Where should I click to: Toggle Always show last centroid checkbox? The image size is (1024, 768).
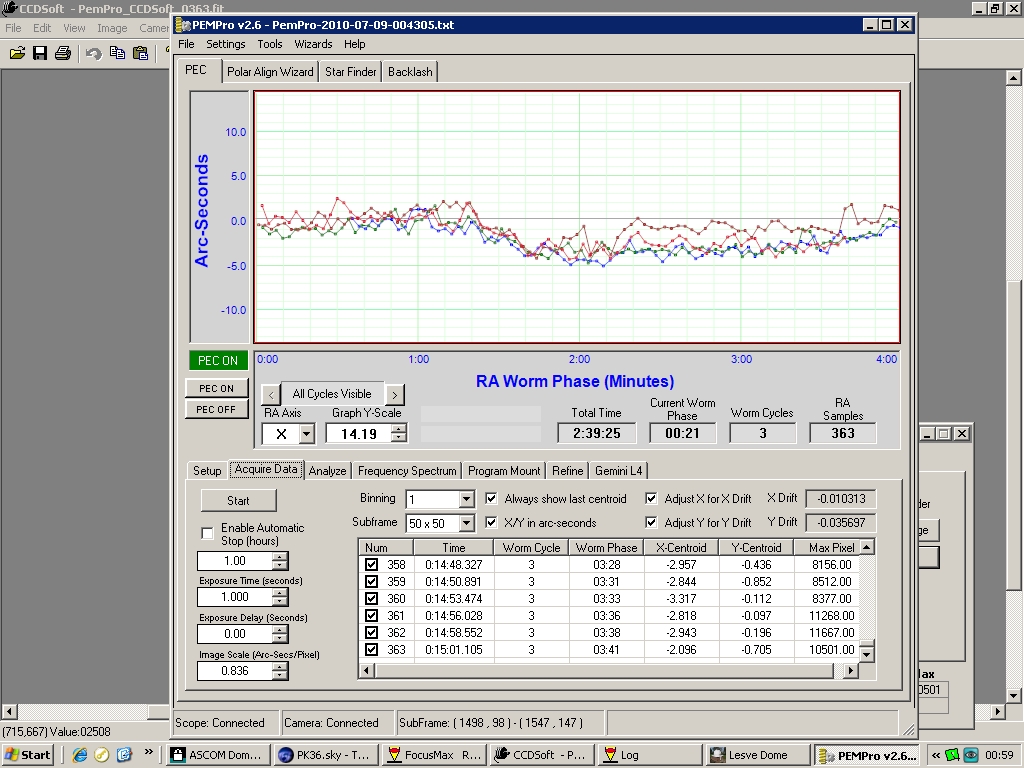point(491,498)
